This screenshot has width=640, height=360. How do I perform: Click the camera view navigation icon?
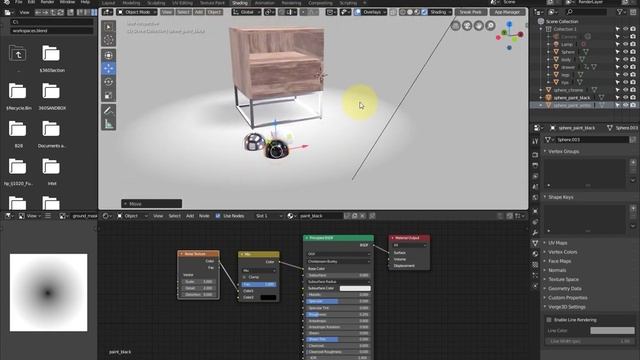tap(467, 26)
